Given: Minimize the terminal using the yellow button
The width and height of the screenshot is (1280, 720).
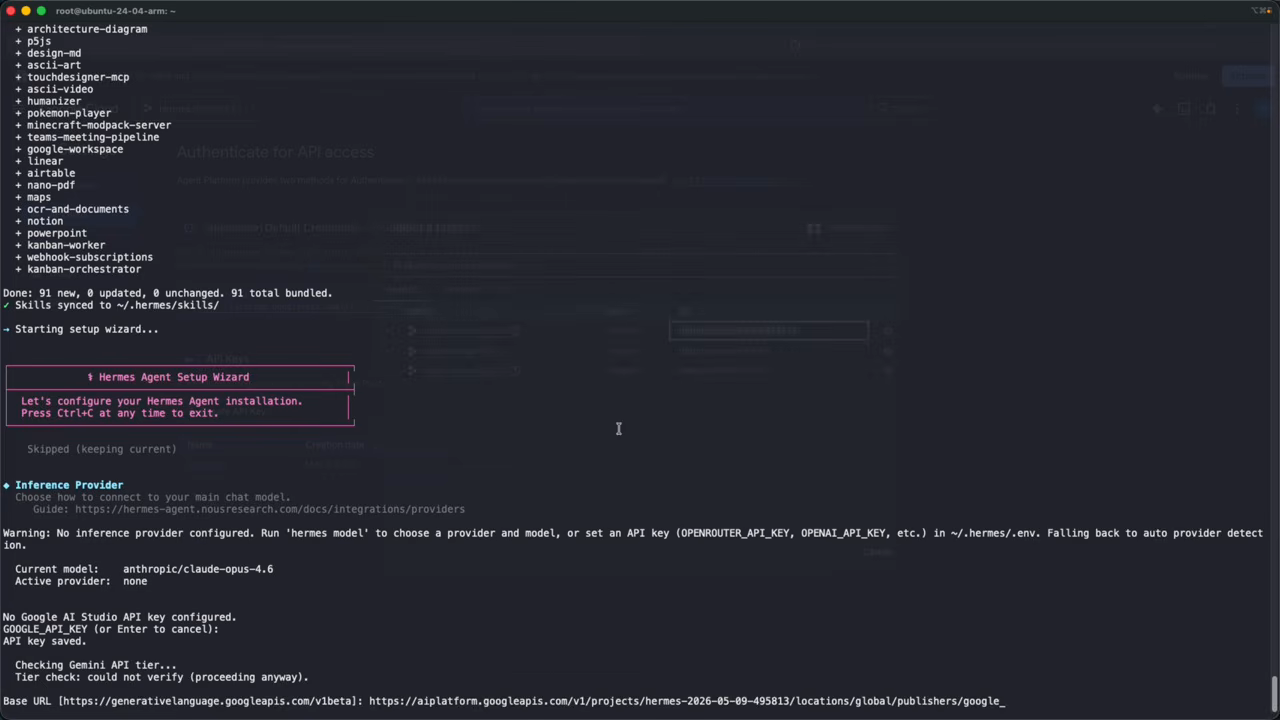Looking at the screenshot, I should (x=26, y=10).
